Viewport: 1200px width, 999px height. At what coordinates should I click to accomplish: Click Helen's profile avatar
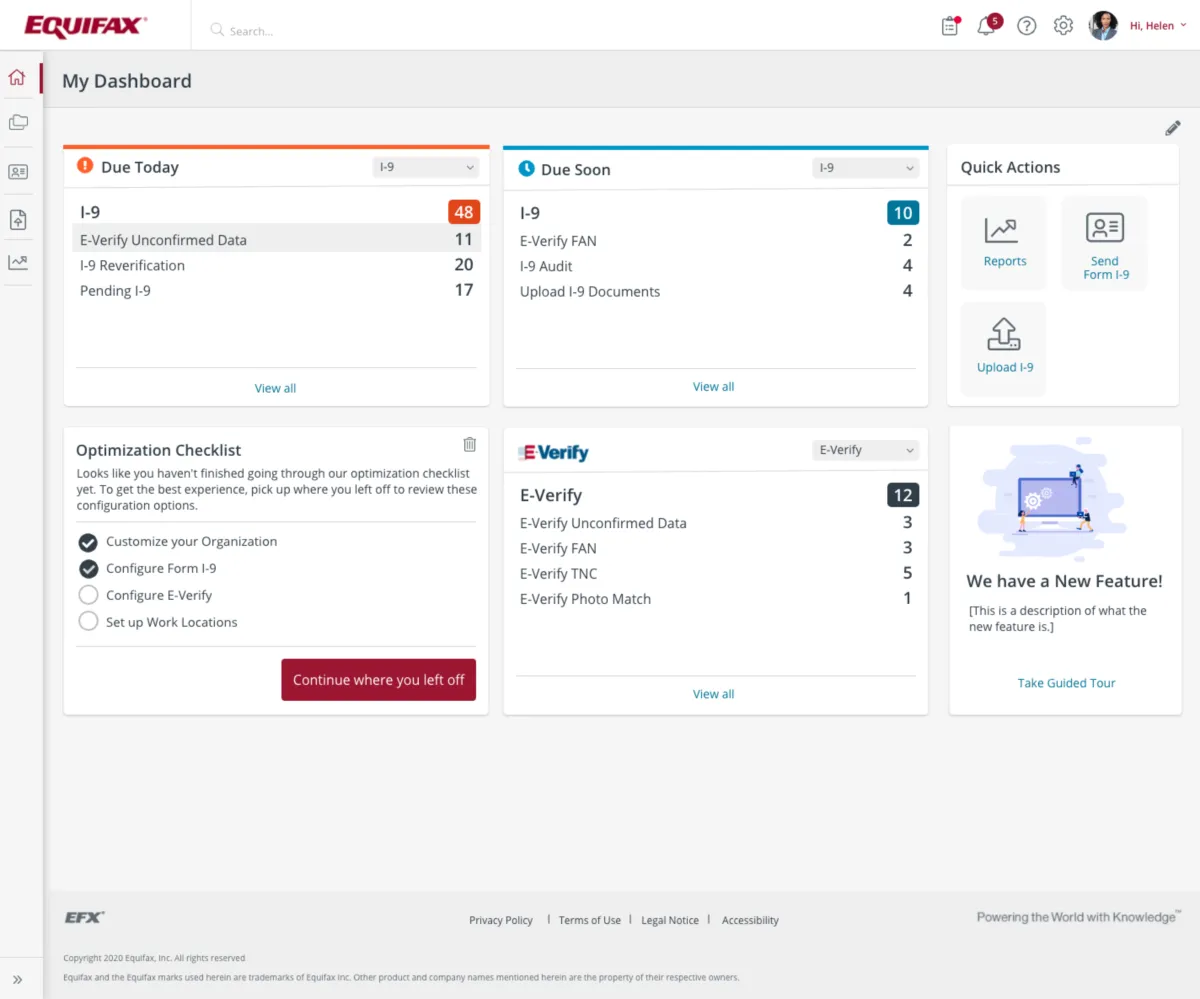tap(1103, 26)
